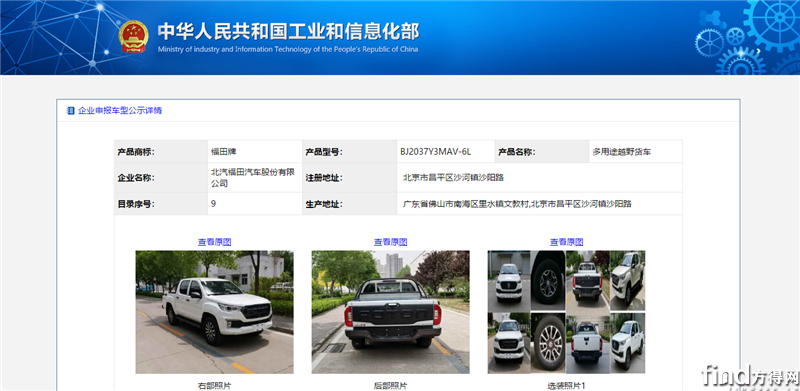Select the product model BJ2037Y3MAV-6L value

click(436, 152)
